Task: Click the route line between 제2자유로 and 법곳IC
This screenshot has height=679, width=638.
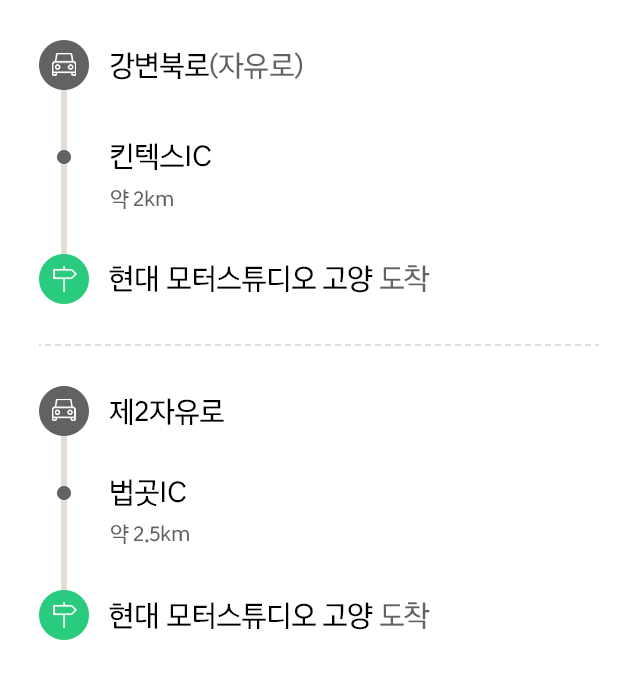Action: (64, 461)
